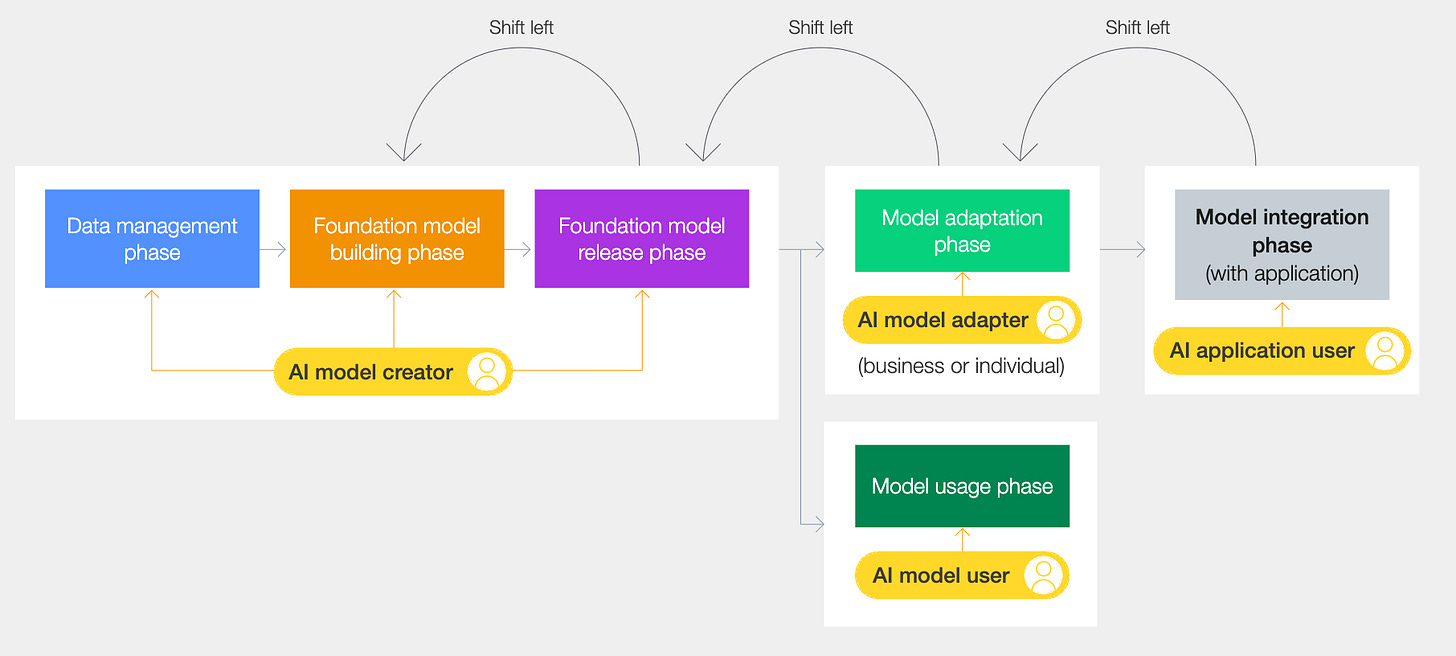Click Shift left above the building phase
Viewport: 1456px width, 656px height.
[521, 27]
